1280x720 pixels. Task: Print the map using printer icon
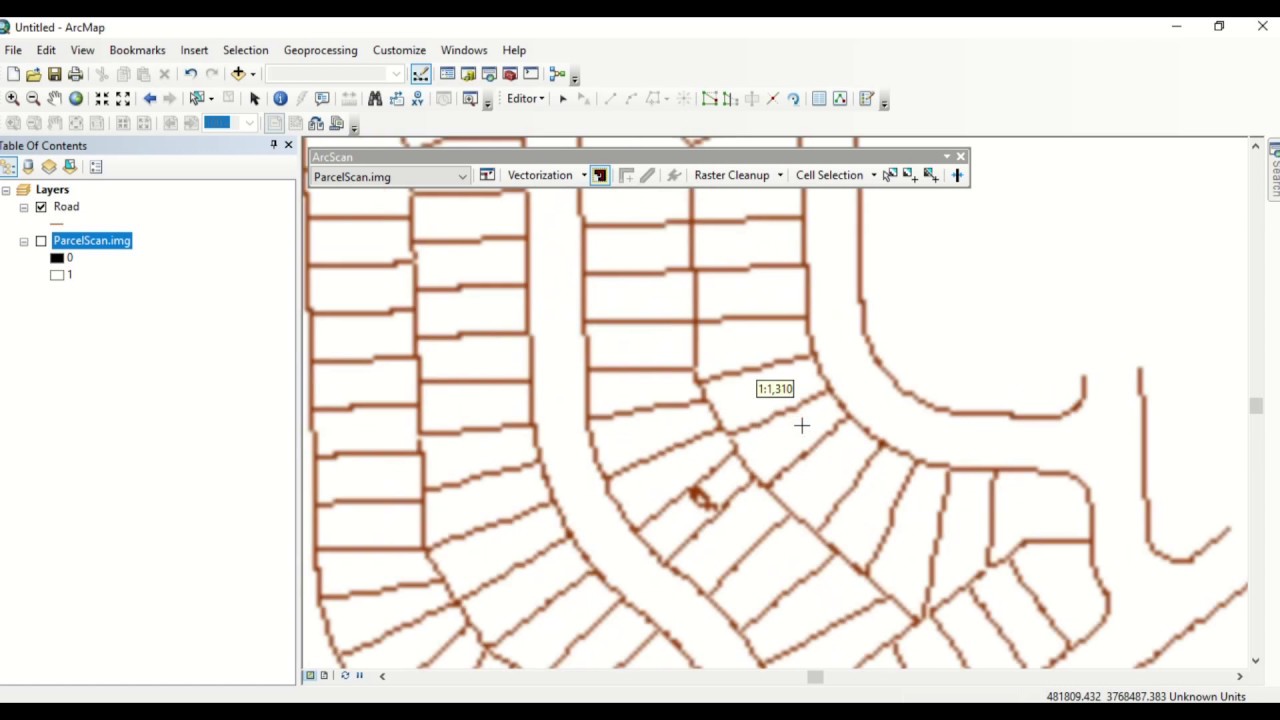click(76, 74)
